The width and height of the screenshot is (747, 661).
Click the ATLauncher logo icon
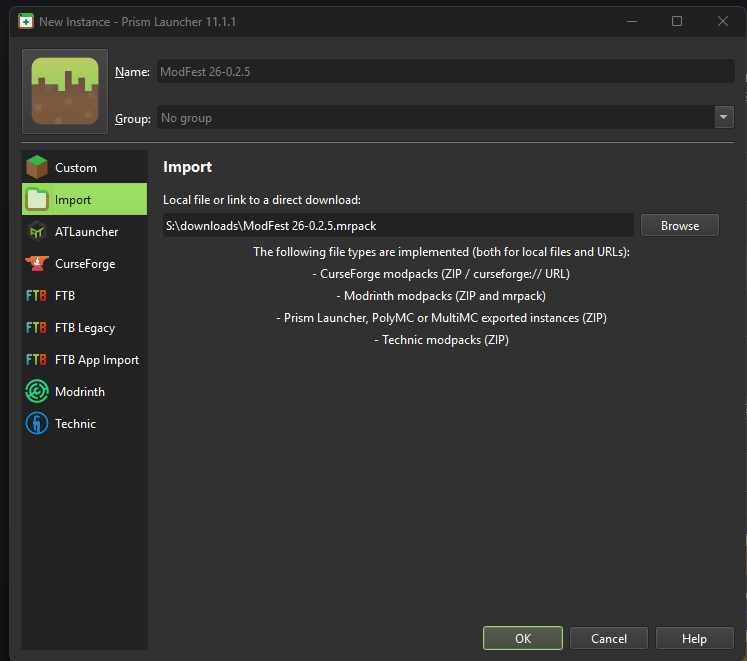37,232
